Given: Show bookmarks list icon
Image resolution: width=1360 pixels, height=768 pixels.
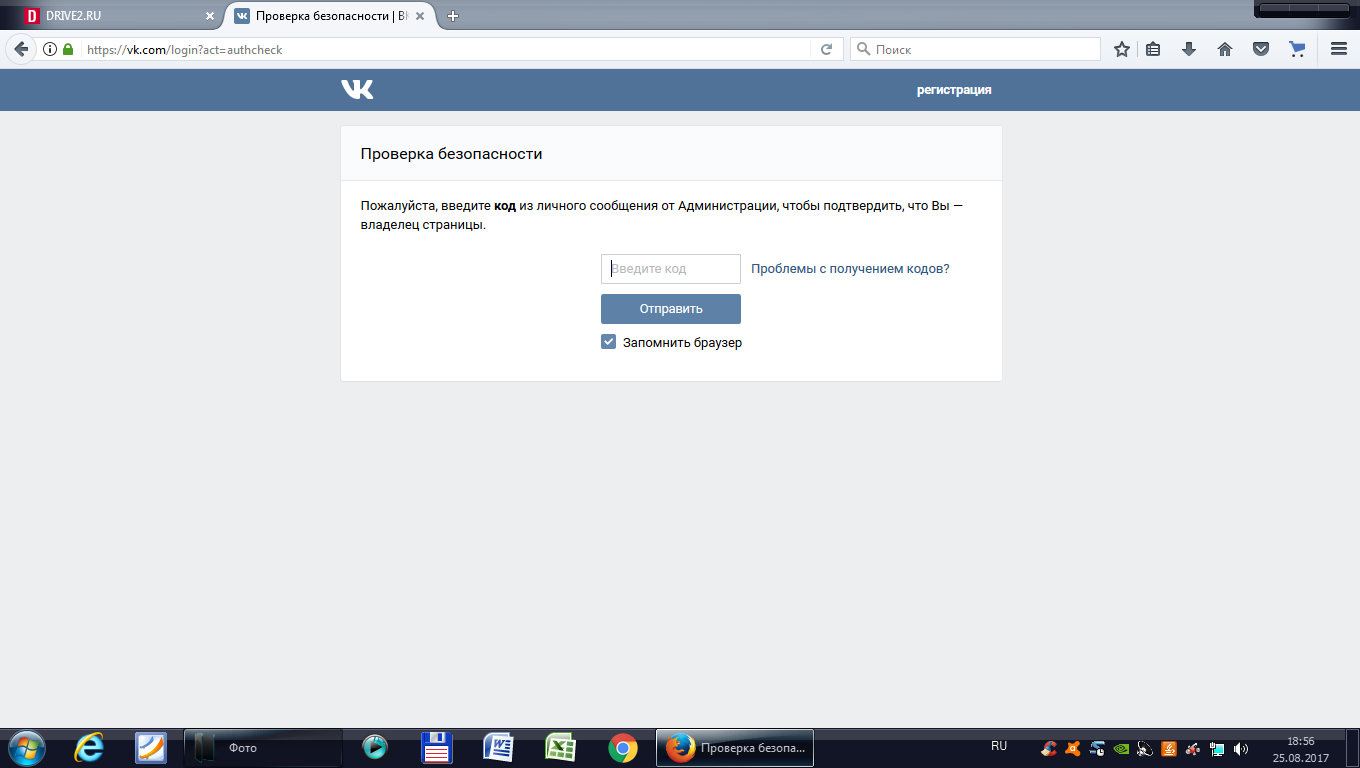Looking at the screenshot, I should click(x=1153, y=49).
